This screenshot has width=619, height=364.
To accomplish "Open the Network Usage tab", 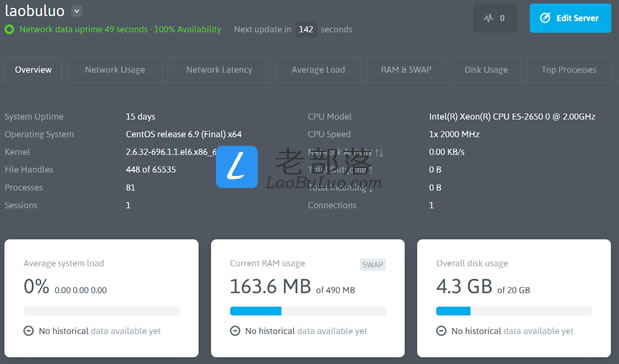I will coord(115,70).
